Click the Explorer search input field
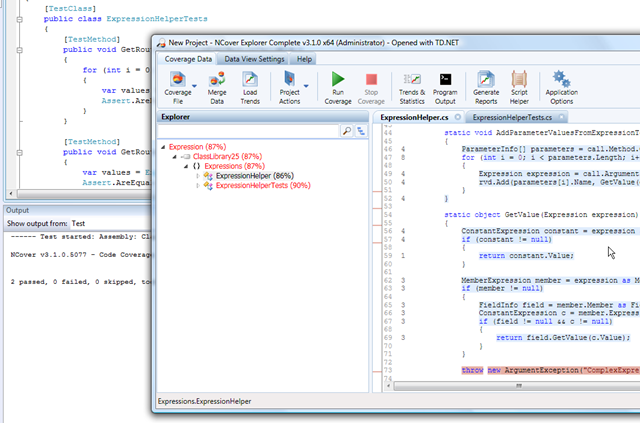The height and width of the screenshot is (423, 640). [249, 131]
